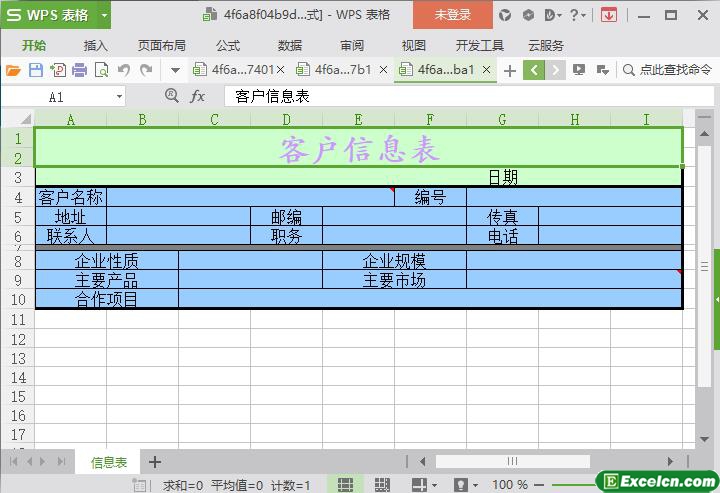Open file with the folder icon
The width and height of the screenshot is (720, 493).
pyautogui.click(x=13, y=70)
